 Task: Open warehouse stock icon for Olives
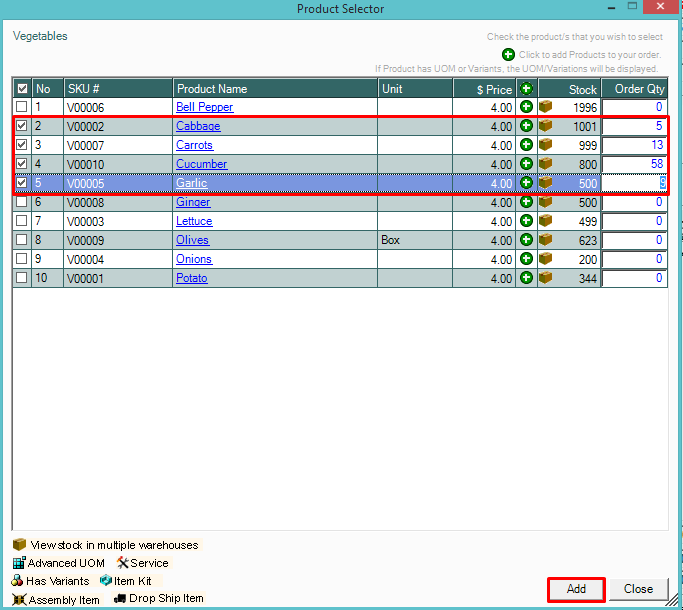546,240
